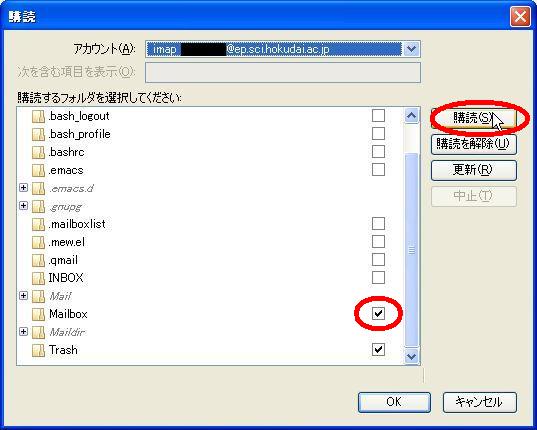This screenshot has height=430, width=537.
Task: Click the .mailboxlist folder icon
Action: point(38,224)
